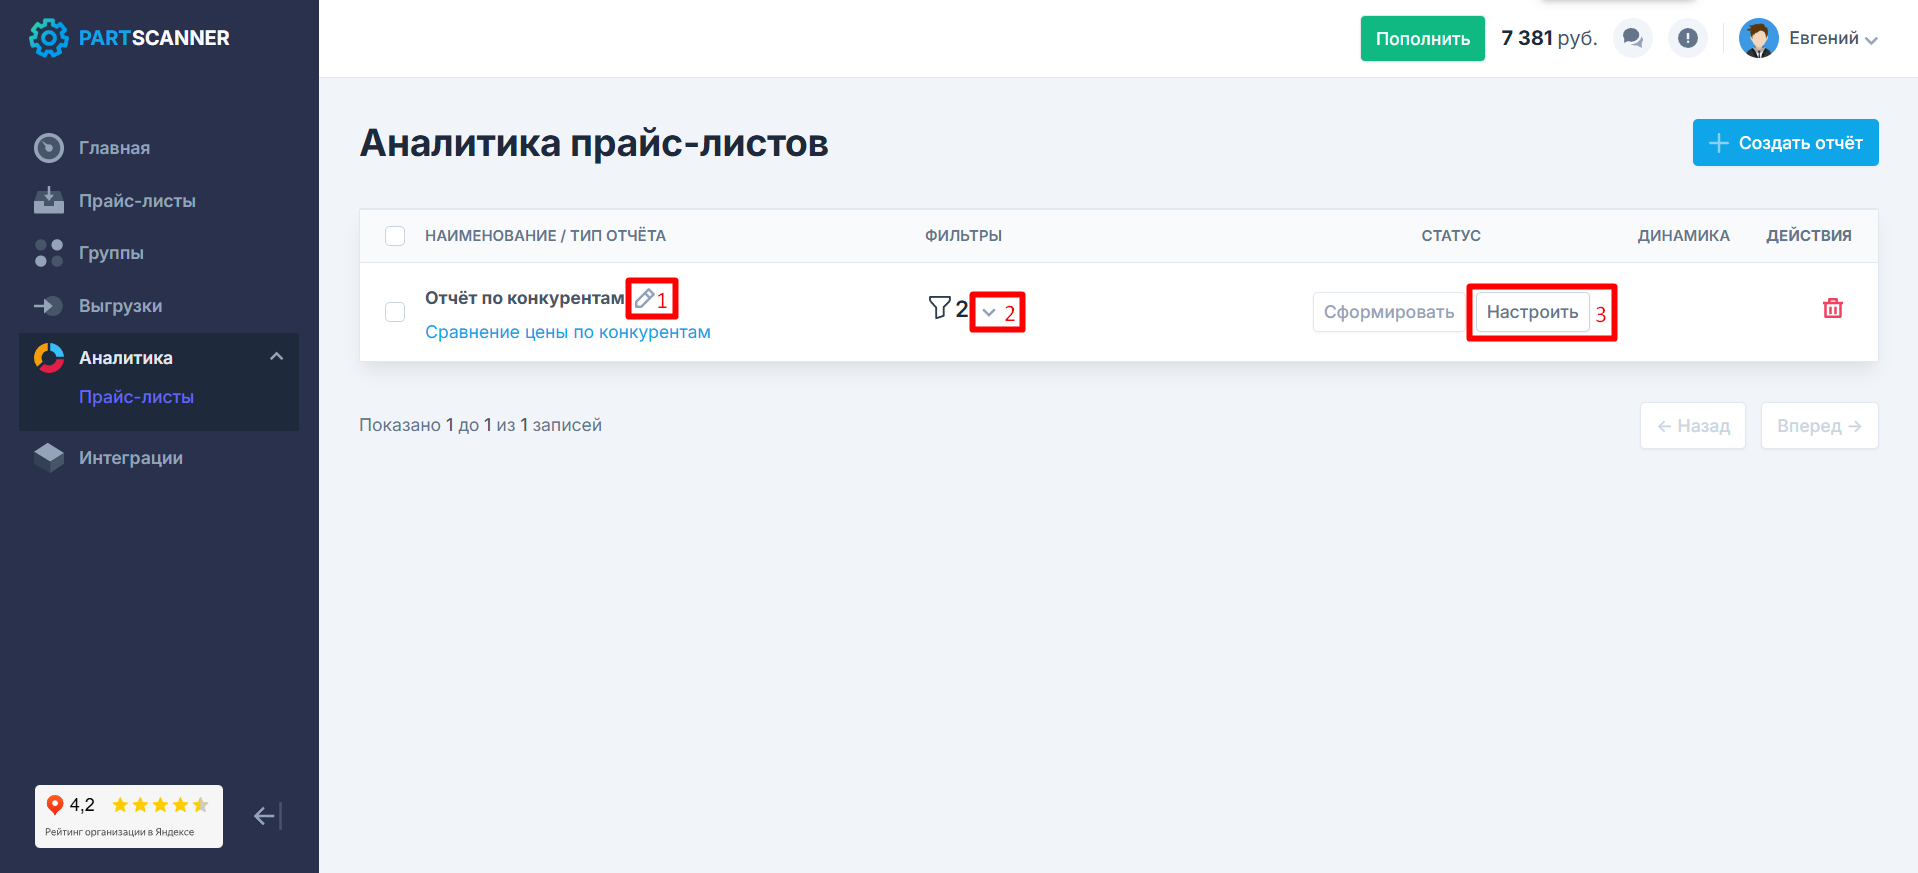Click the PartScanner gear logo
1918x873 pixels.
[x=48, y=38]
